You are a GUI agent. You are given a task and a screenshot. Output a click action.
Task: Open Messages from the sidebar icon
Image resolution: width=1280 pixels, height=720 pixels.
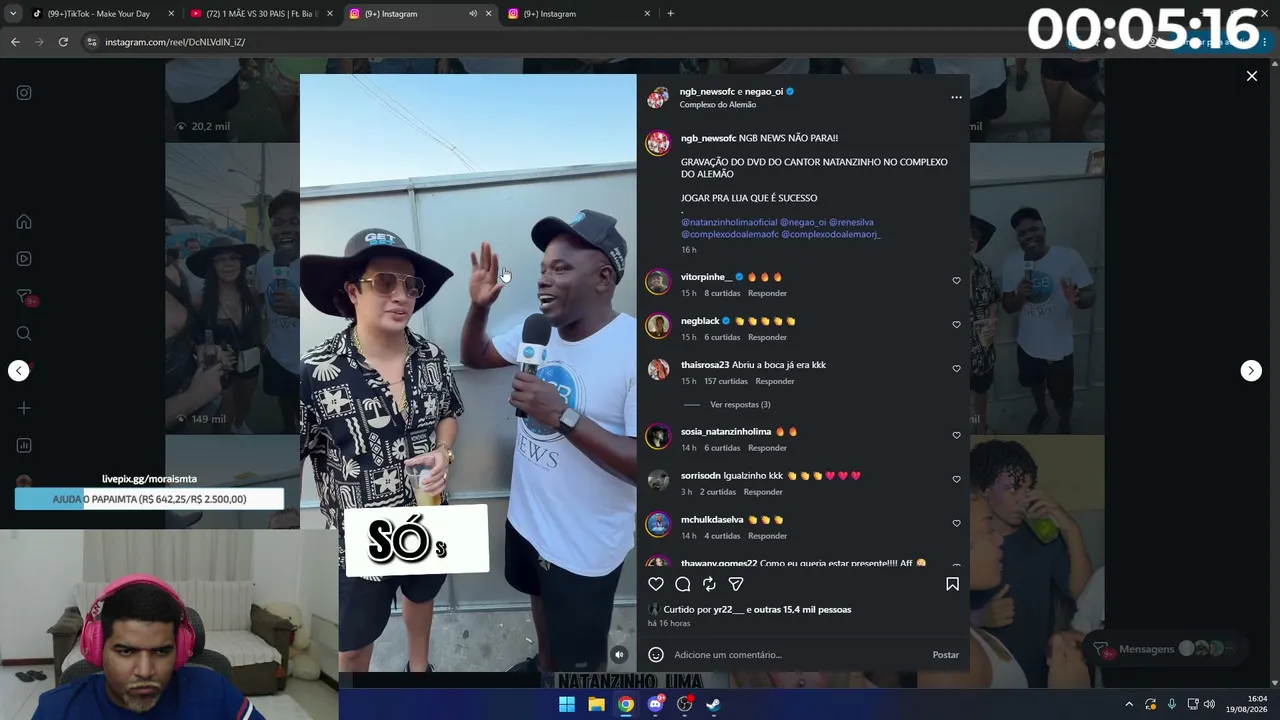click(x=25, y=297)
